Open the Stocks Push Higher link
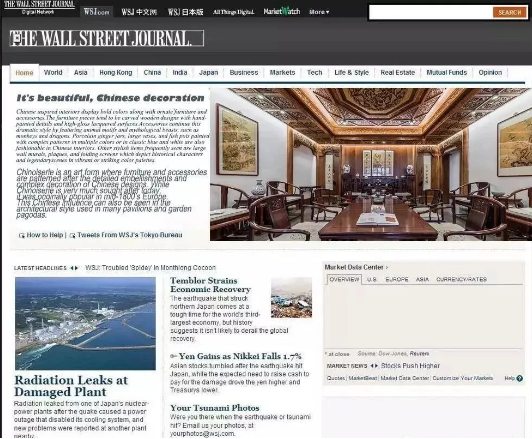This screenshot has height=439, width=532. [410, 365]
